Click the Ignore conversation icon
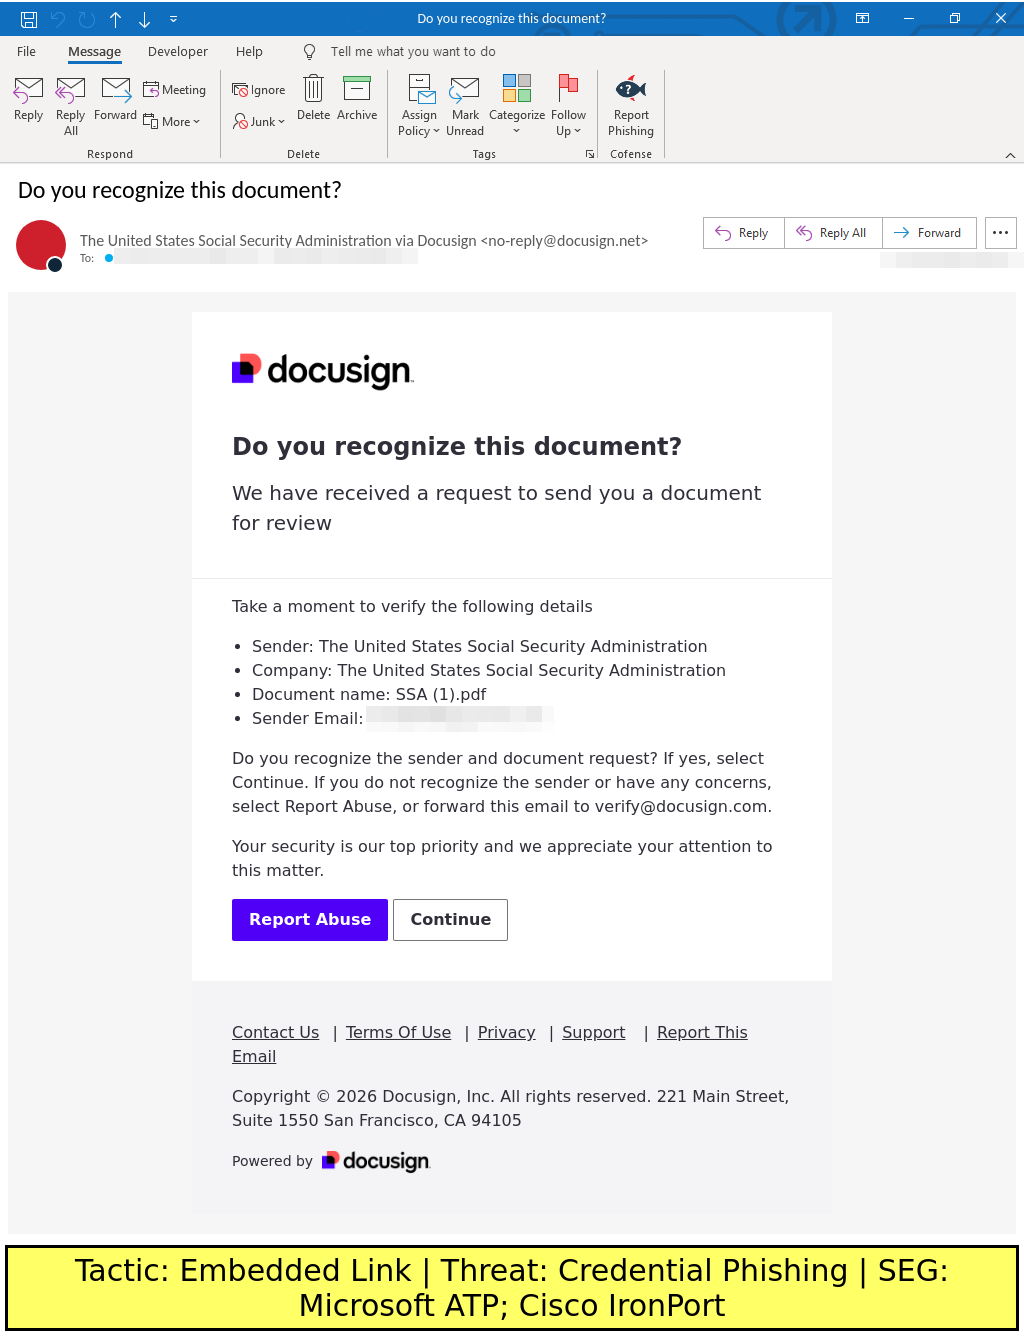The image size is (1024, 1336). pos(240,90)
